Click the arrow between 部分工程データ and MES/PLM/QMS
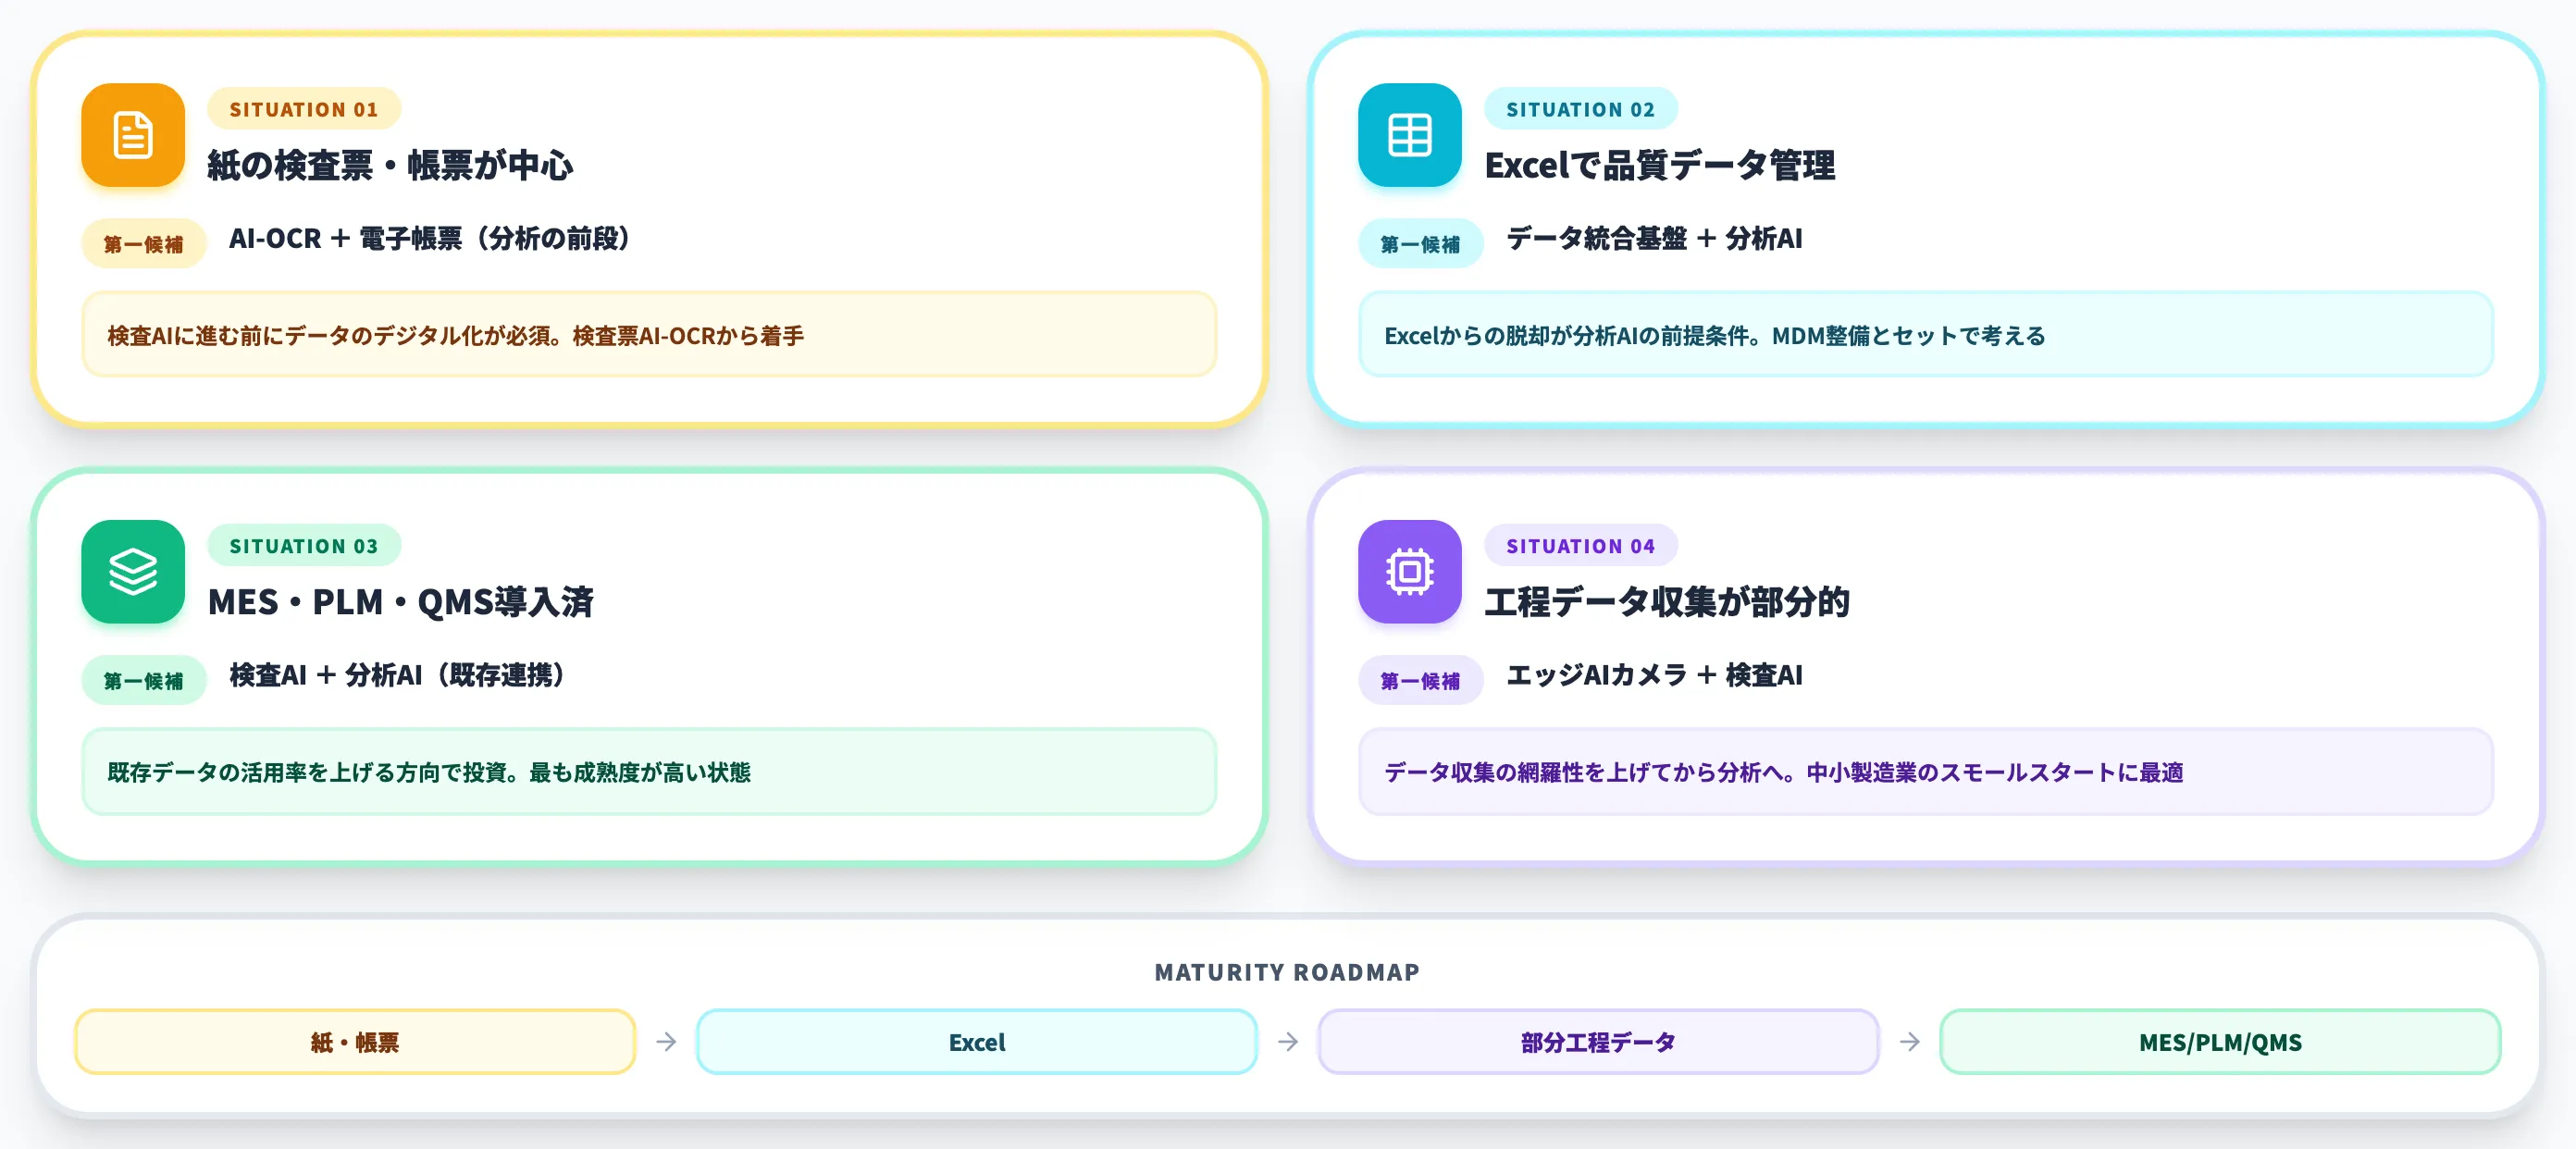Screen dimensions: 2576x1149 (1910, 1042)
